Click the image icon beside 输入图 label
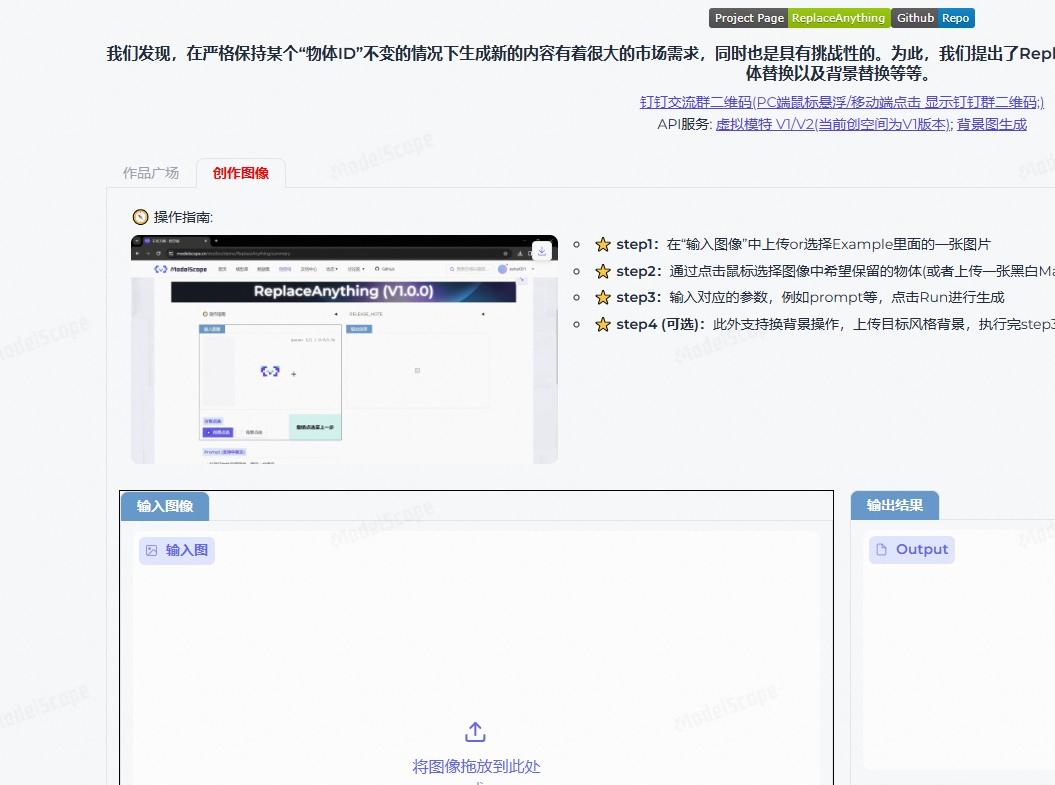The image size is (1055, 785). tap(152, 550)
